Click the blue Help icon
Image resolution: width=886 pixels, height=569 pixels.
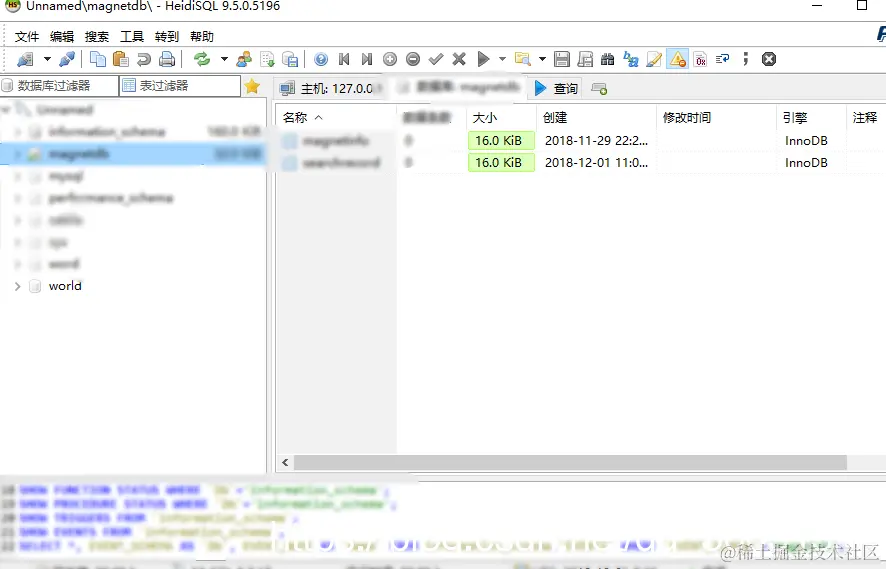coord(321,59)
